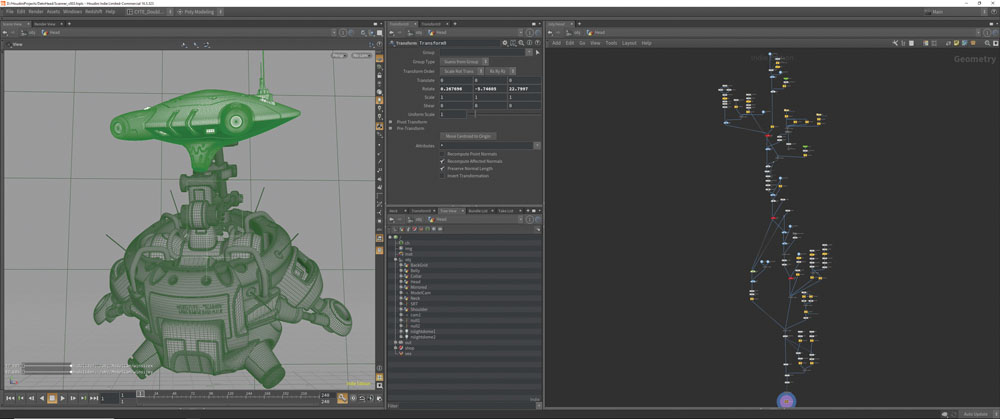Click the gear icon in Transform parameters
Screen dimensions: 1000x419
pos(505,43)
